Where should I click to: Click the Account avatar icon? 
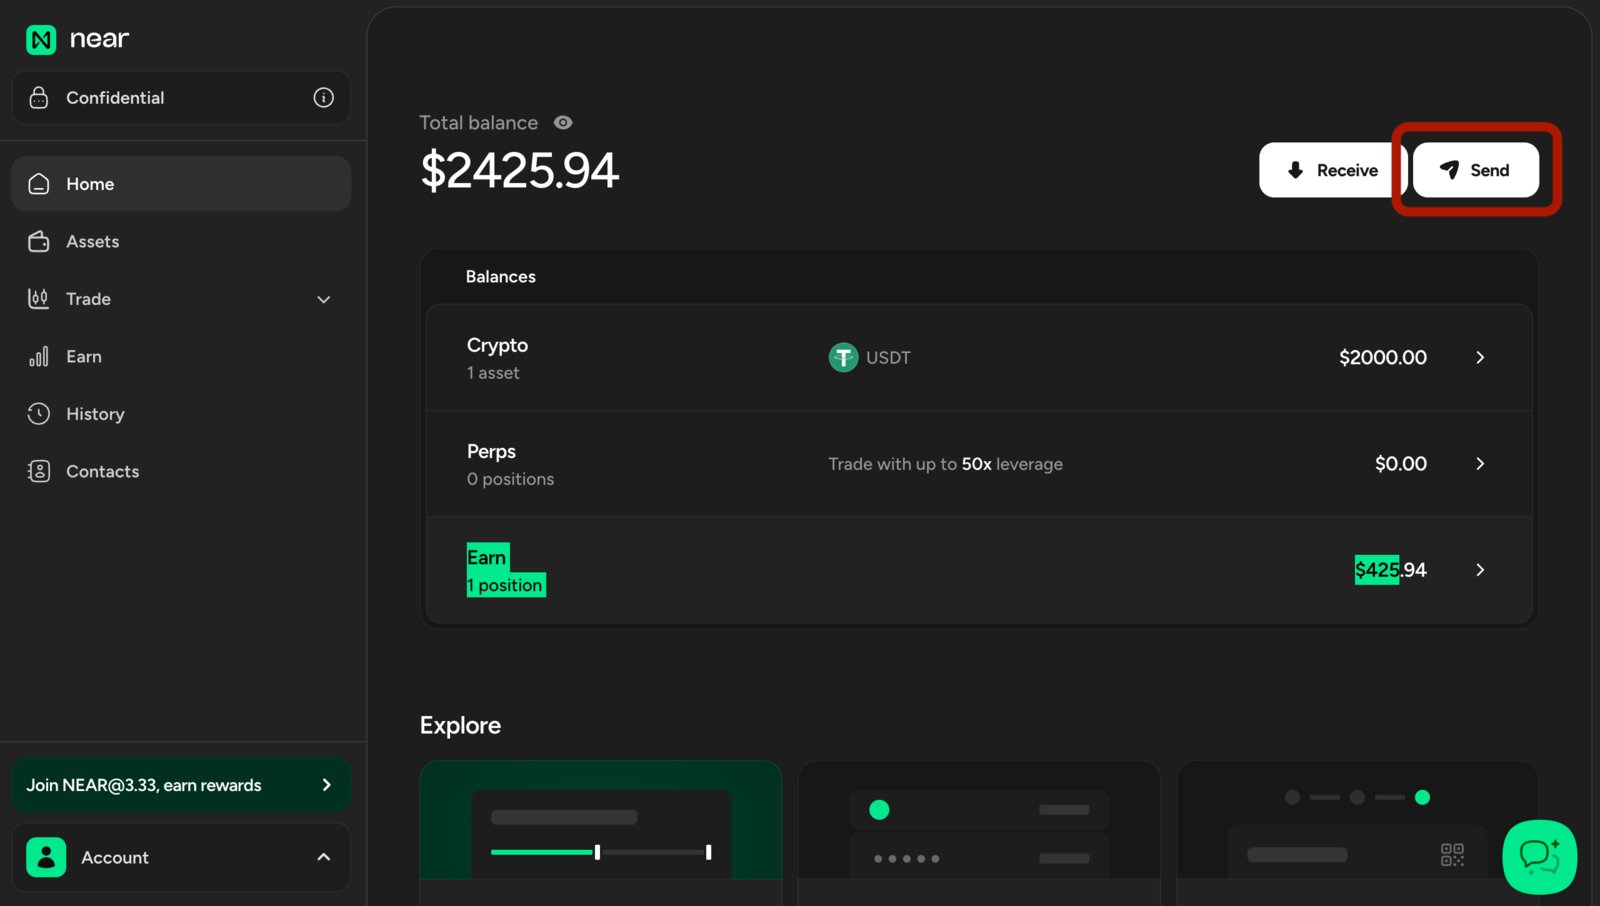point(46,857)
